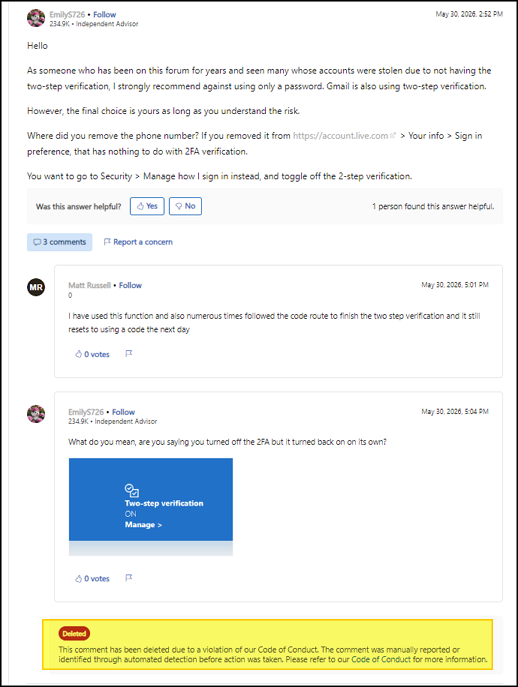Click the thumbs-up Yes helpful button

tap(147, 206)
